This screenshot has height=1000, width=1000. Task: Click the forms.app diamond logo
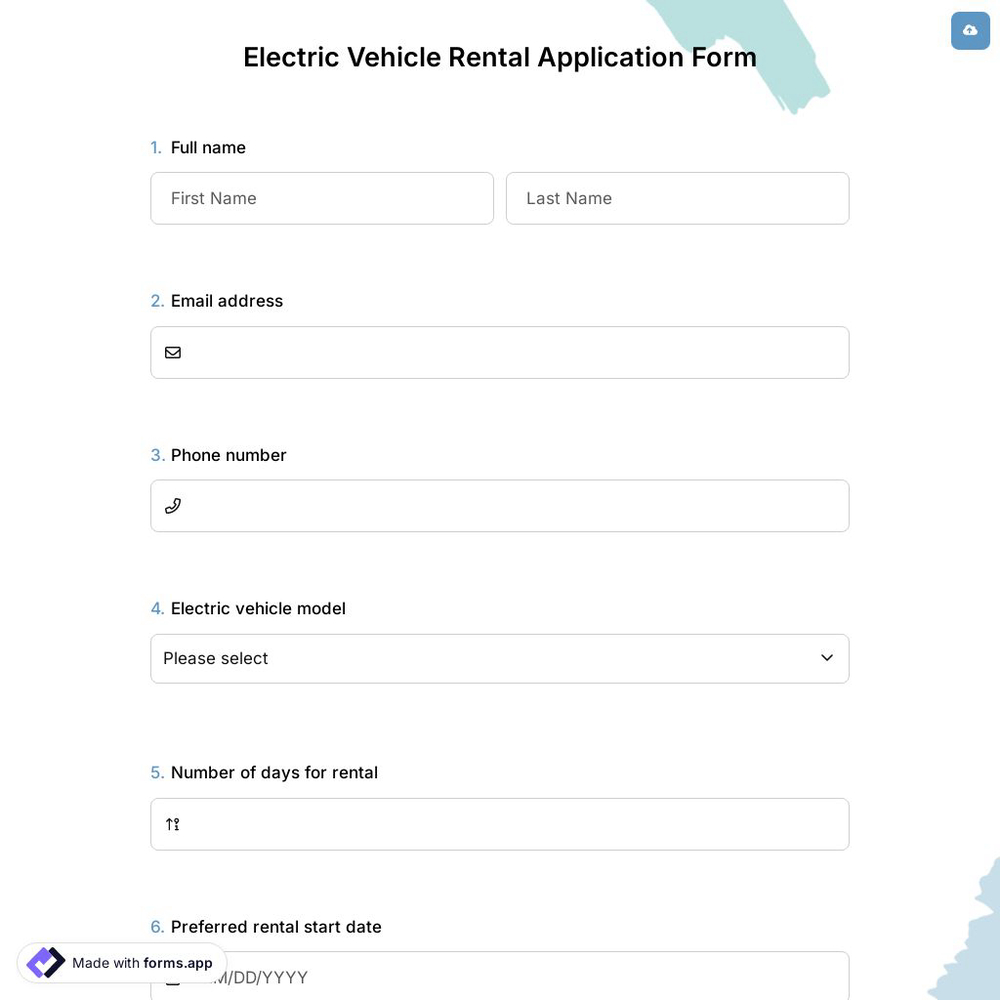tap(44, 962)
